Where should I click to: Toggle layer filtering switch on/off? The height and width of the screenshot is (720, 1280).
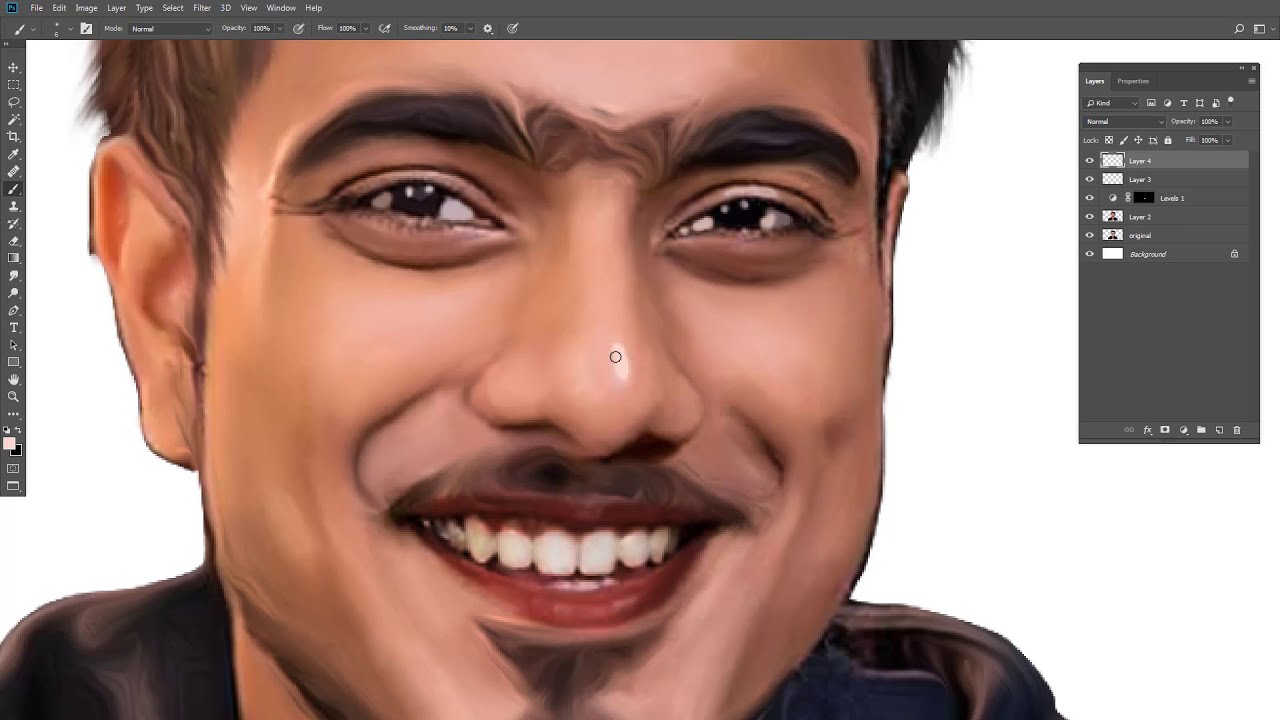pos(1231,101)
